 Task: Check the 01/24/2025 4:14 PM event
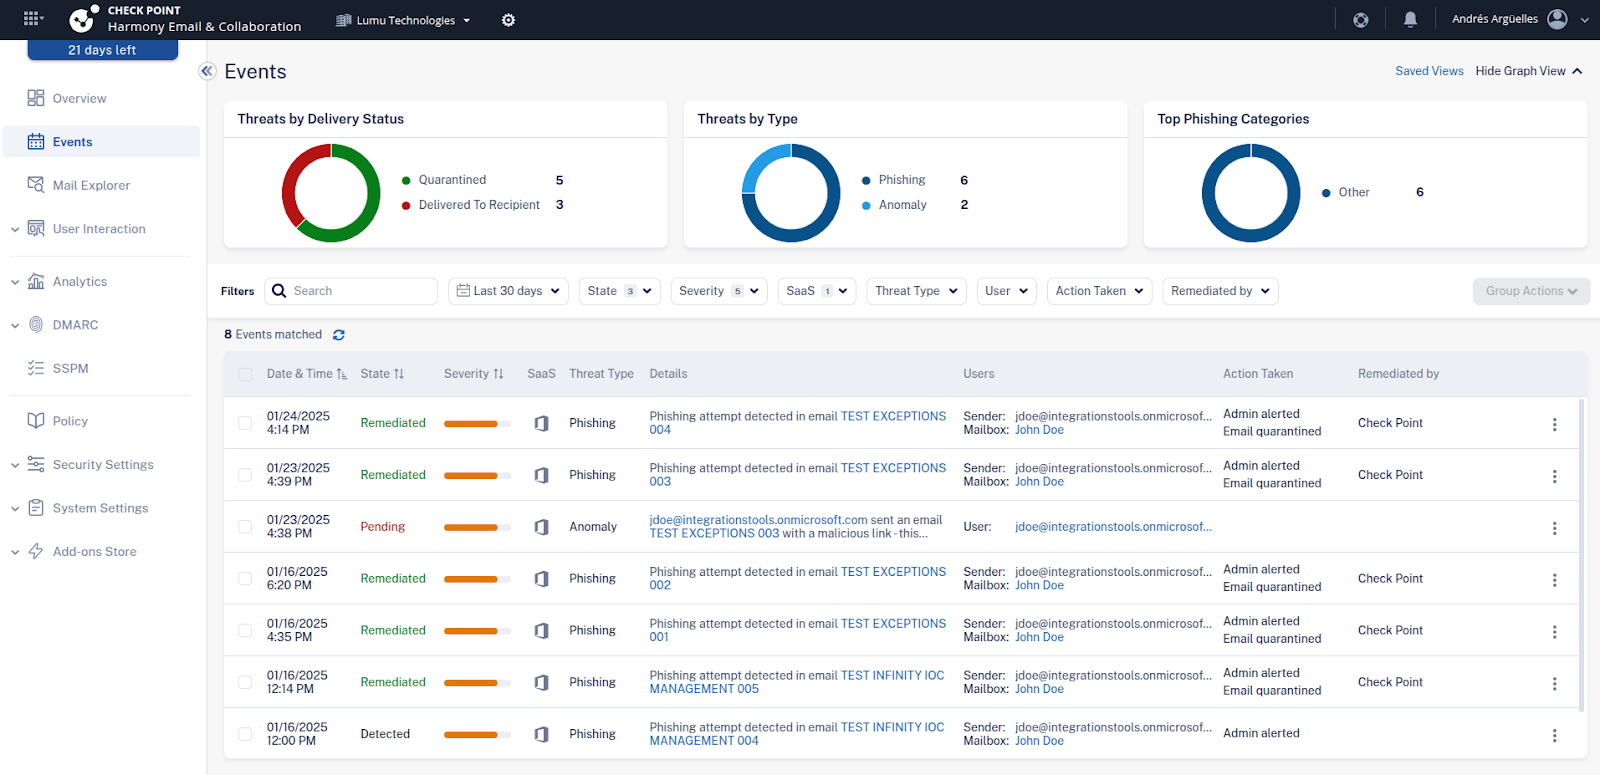(x=245, y=423)
